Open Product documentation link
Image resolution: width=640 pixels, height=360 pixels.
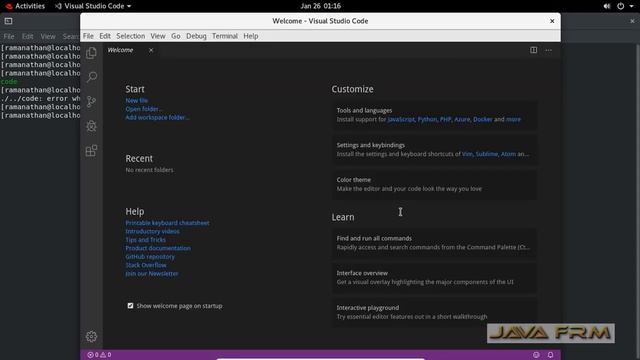click(158, 248)
